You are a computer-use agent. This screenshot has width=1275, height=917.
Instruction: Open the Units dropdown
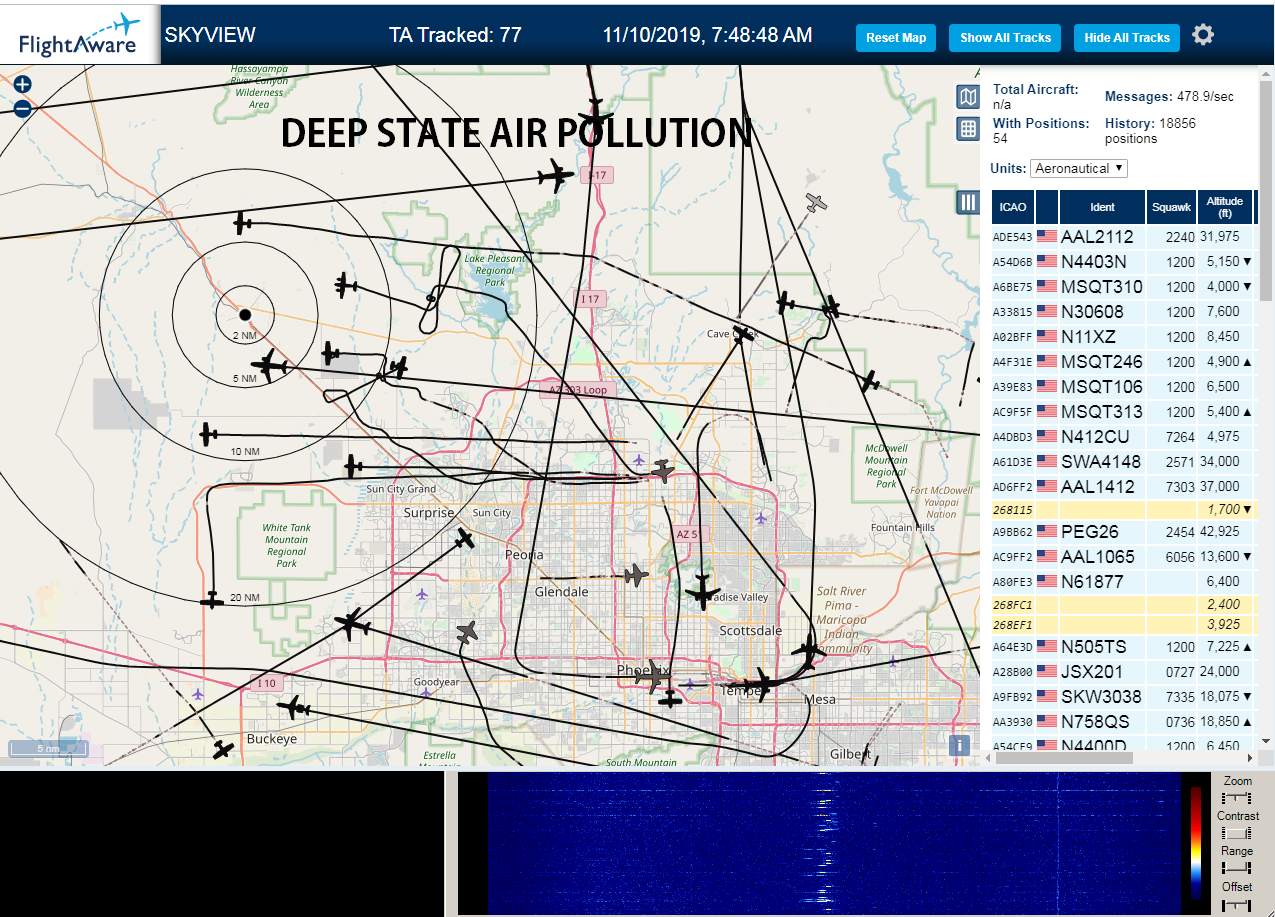[1079, 168]
